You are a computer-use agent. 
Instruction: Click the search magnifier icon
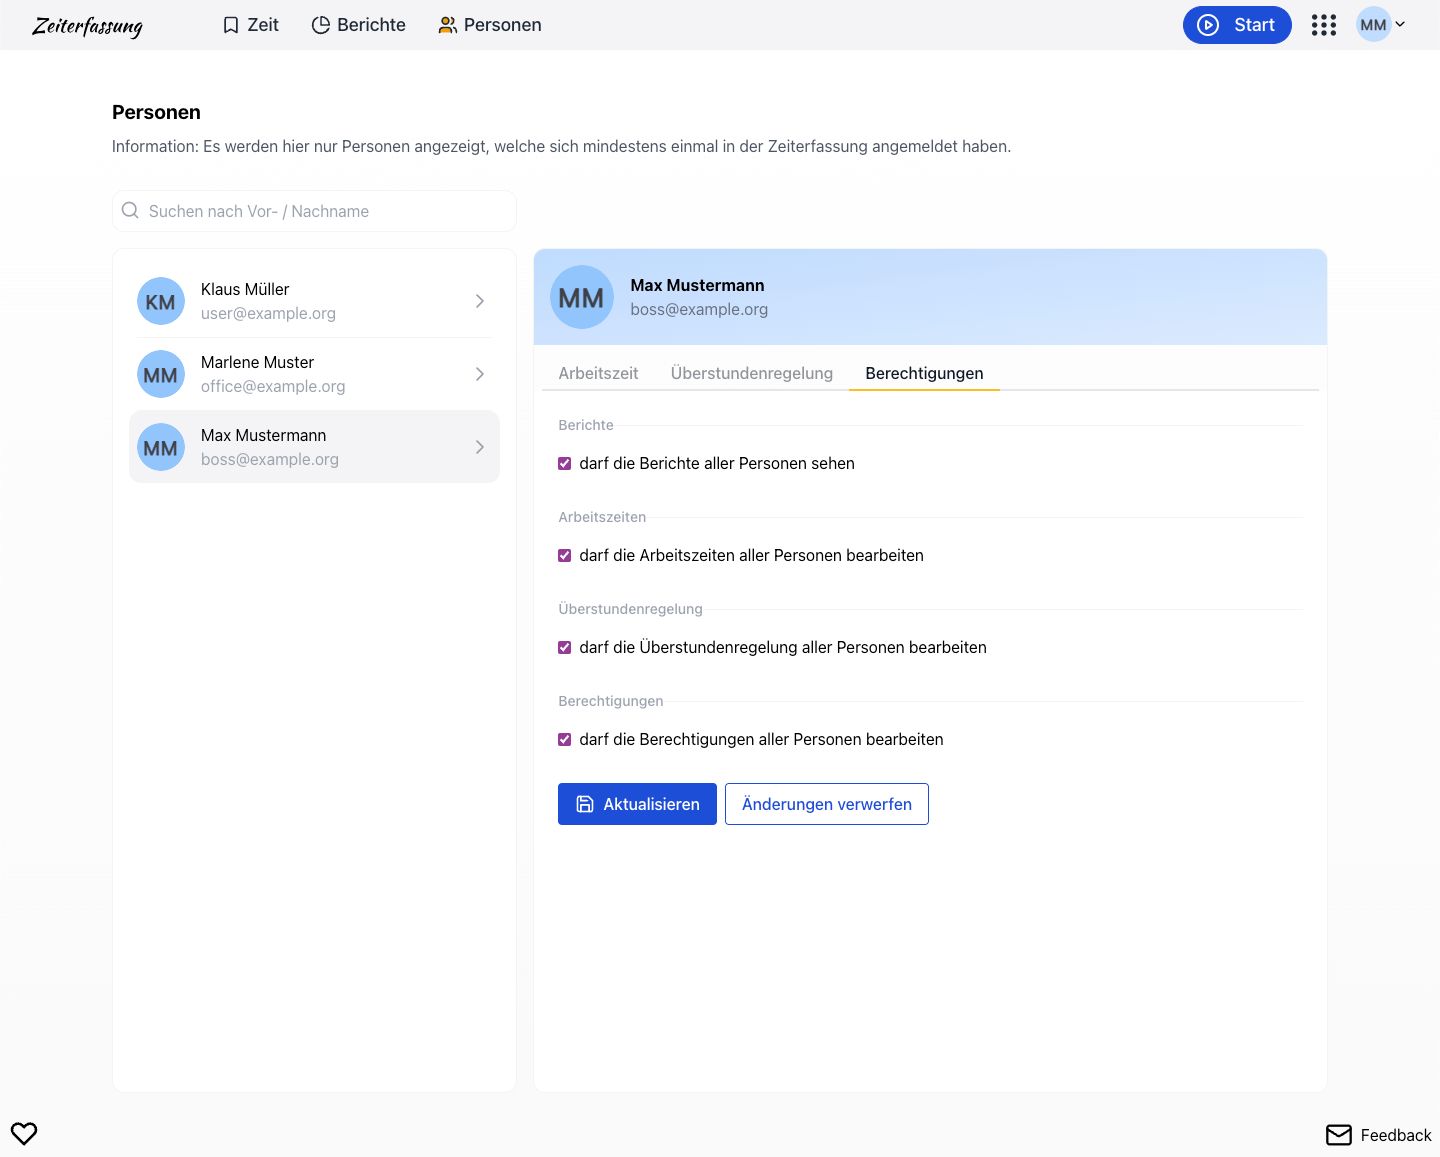[x=130, y=211]
